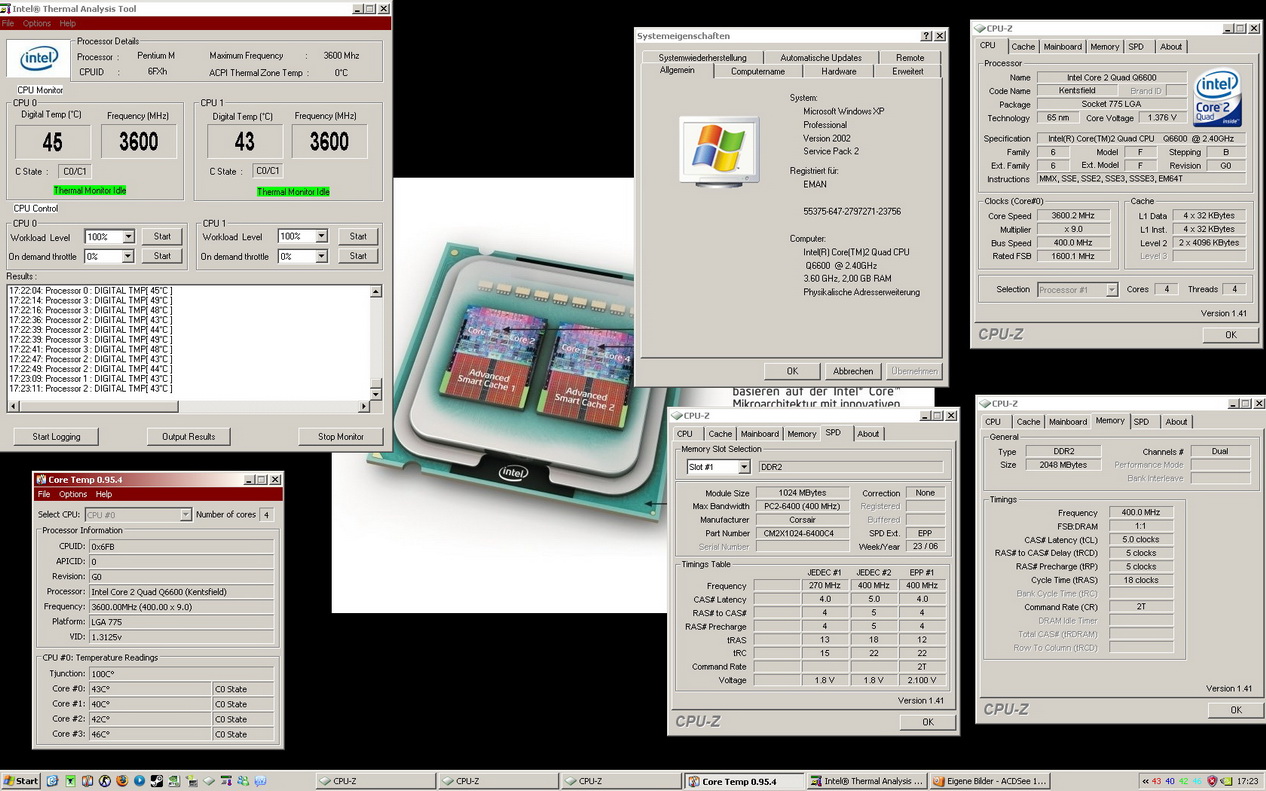Open CPU 0 Workload Level dropdown
Screen dimensions: 1266x791
pos(128,237)
